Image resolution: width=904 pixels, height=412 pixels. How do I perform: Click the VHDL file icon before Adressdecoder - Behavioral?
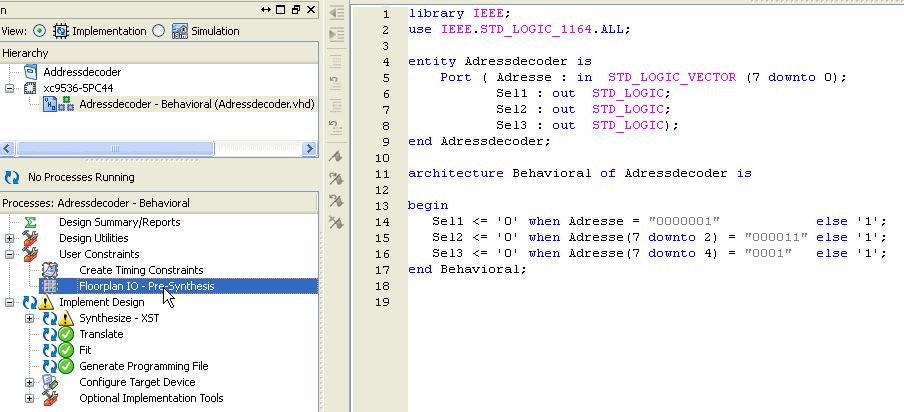tap(50, 104)
